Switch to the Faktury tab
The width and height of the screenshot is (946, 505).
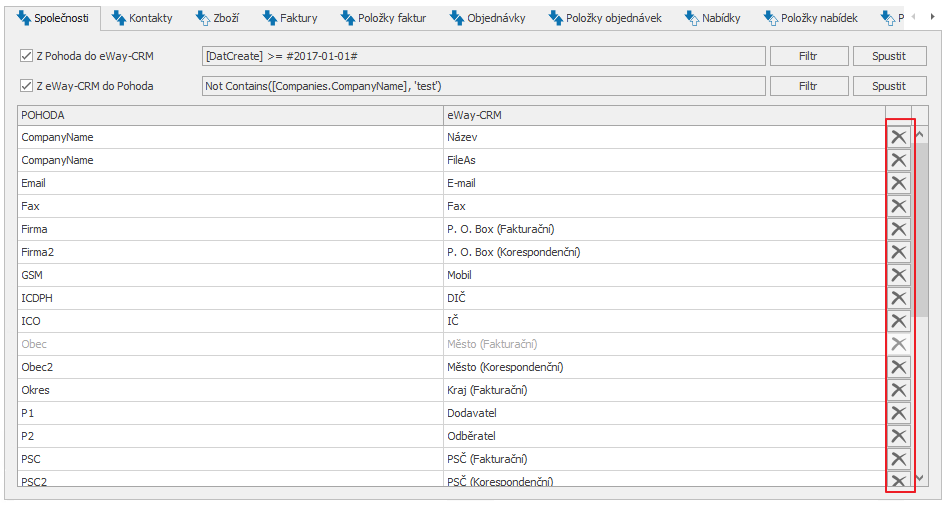pyautogui.click(x=290, y=18)
